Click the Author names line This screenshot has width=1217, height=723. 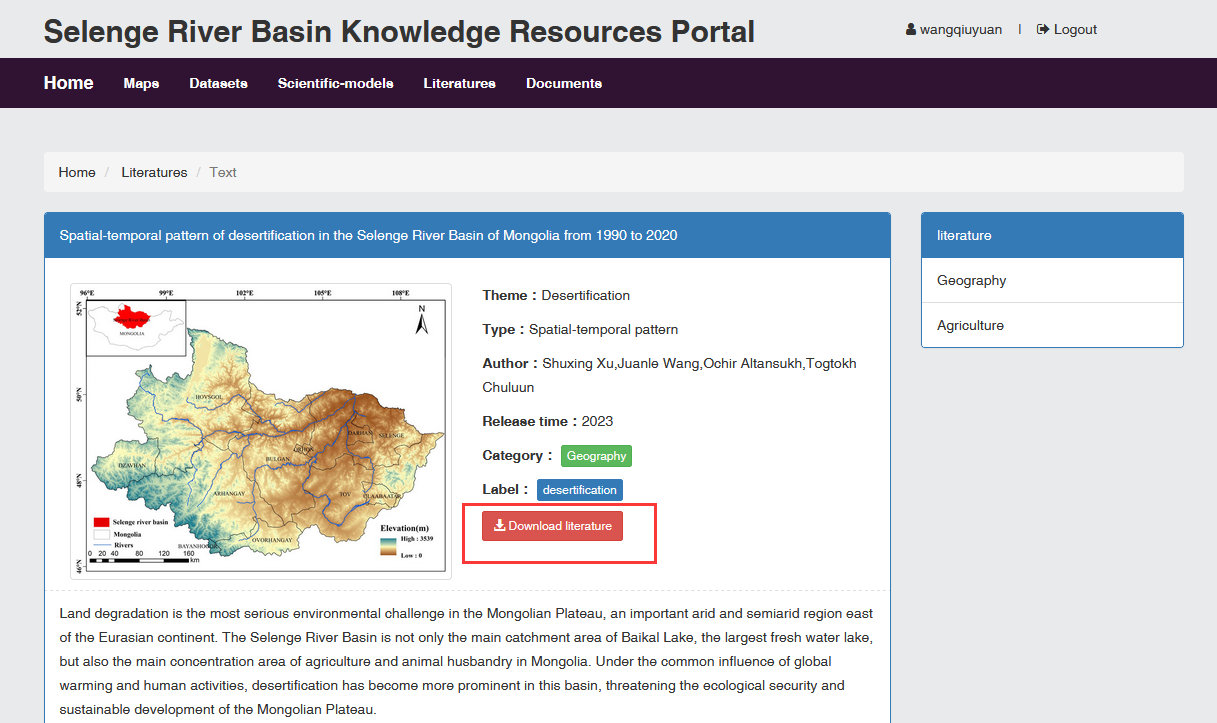point(669,375)
